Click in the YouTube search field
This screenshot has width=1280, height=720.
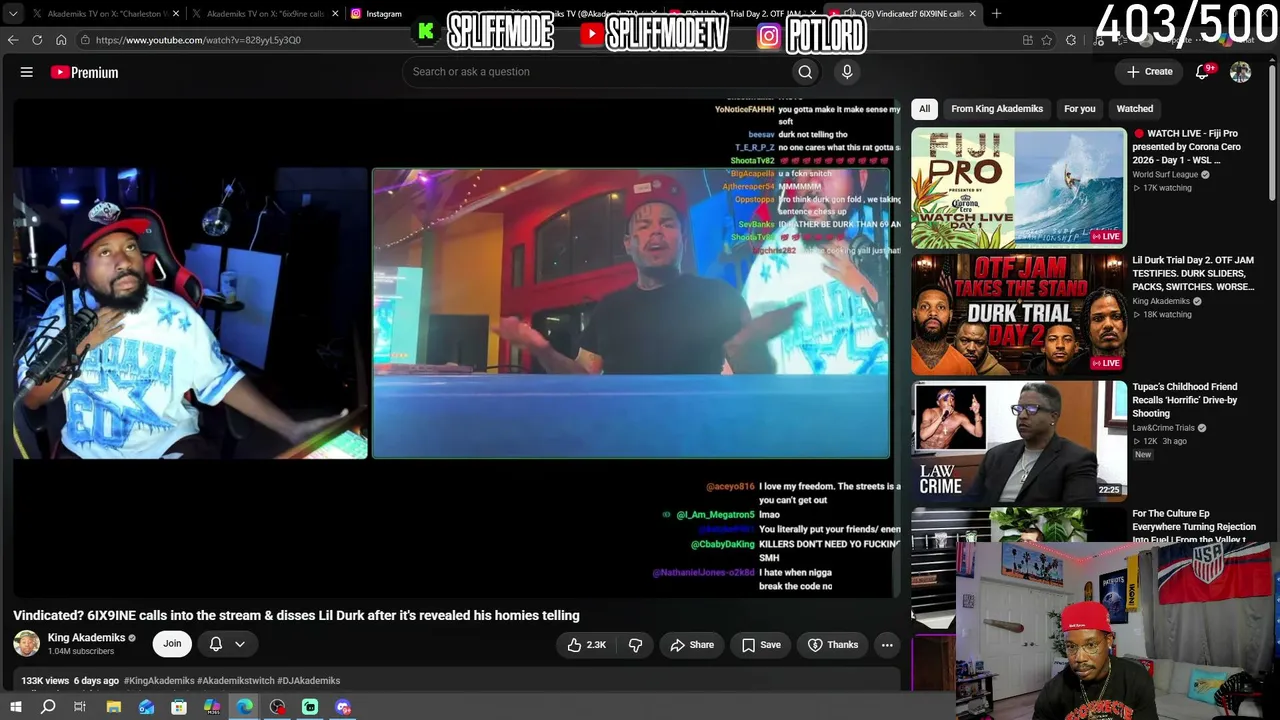pyautogui.click(x=595, y=72)
